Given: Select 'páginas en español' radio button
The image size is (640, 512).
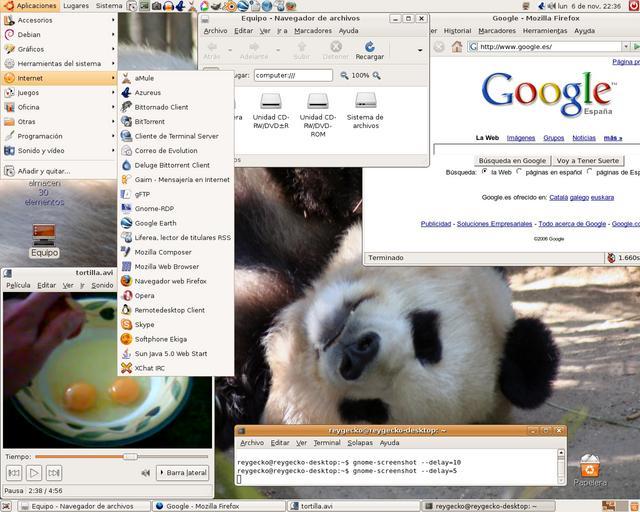Looking at the screenshot, I should click(x=518, y=172).
